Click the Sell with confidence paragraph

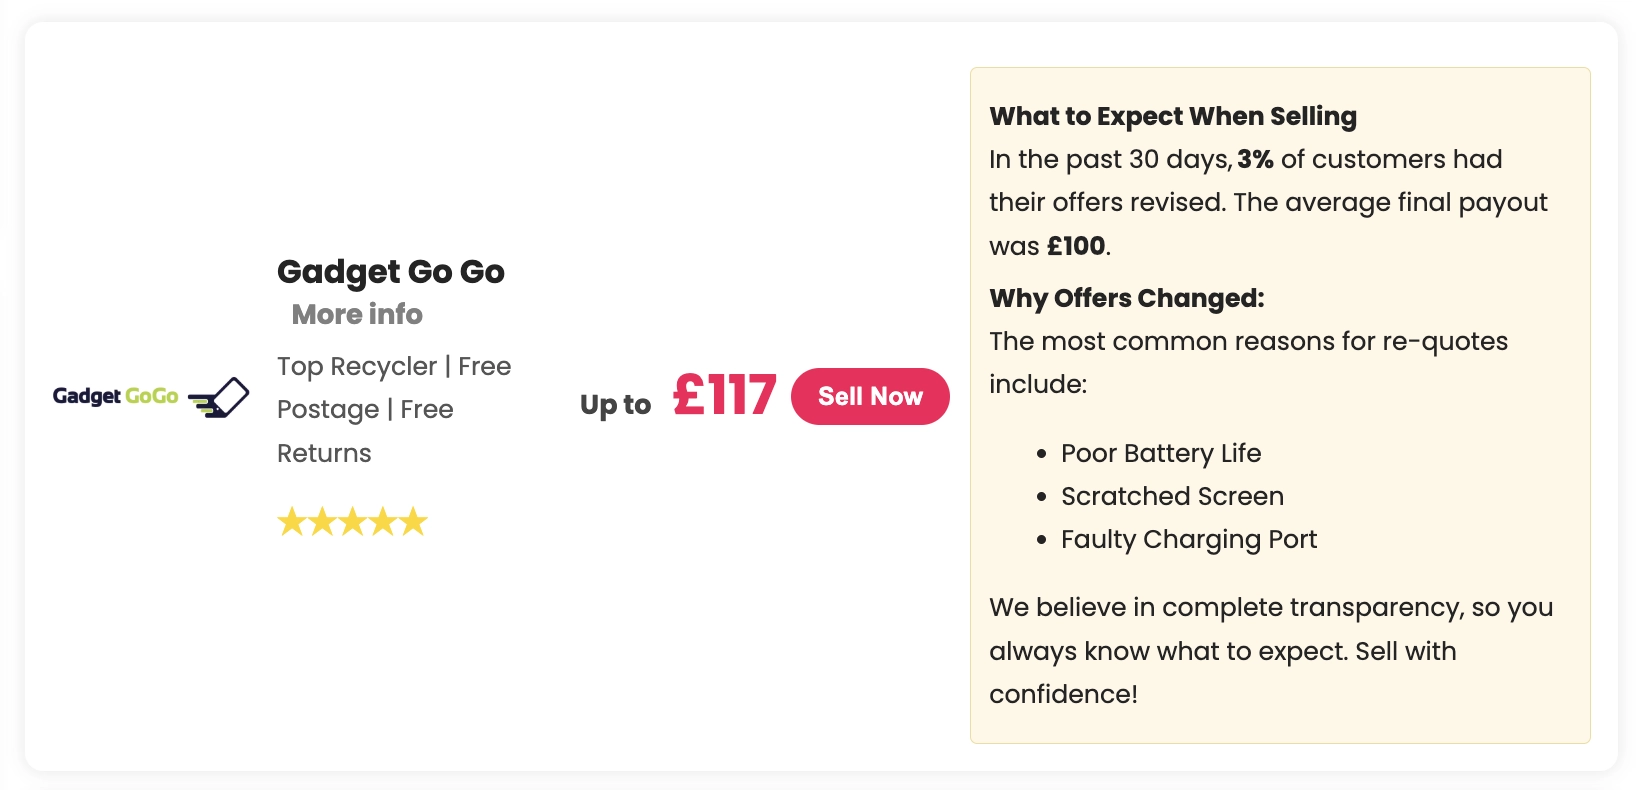click(1271, 650)
